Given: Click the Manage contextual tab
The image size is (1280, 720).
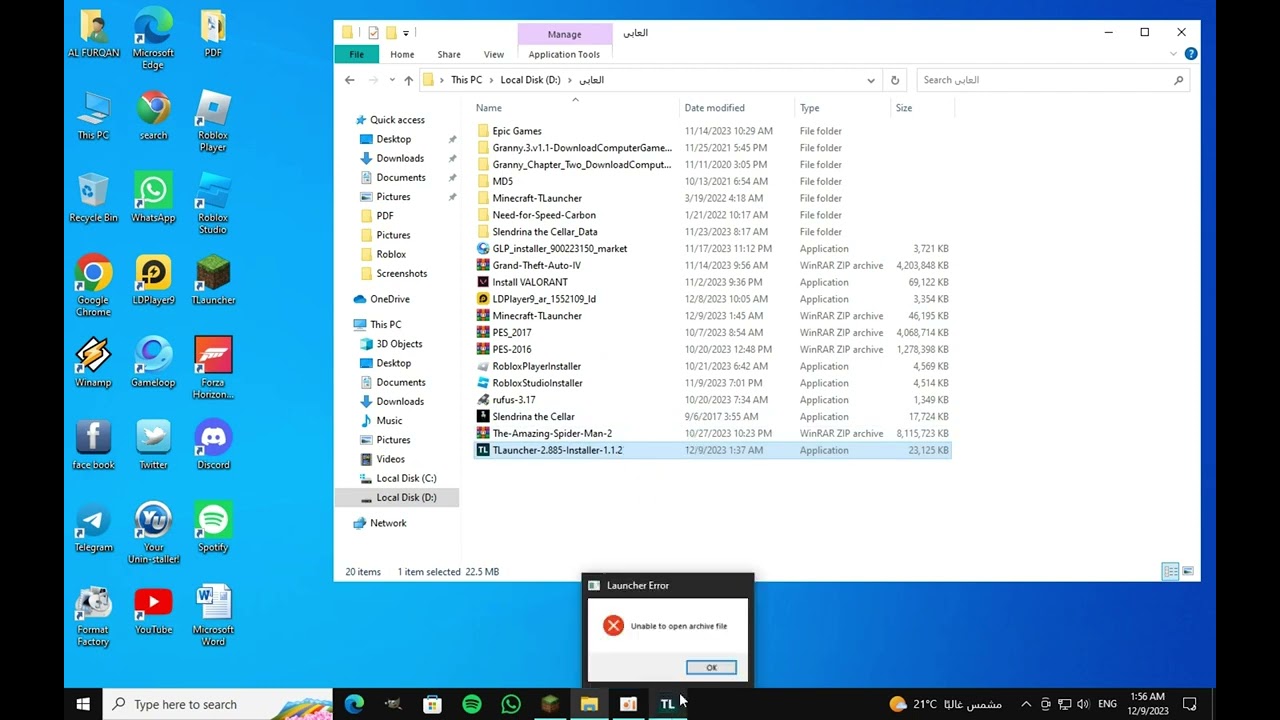Looking at the screenshot, I should coord(564,34).
